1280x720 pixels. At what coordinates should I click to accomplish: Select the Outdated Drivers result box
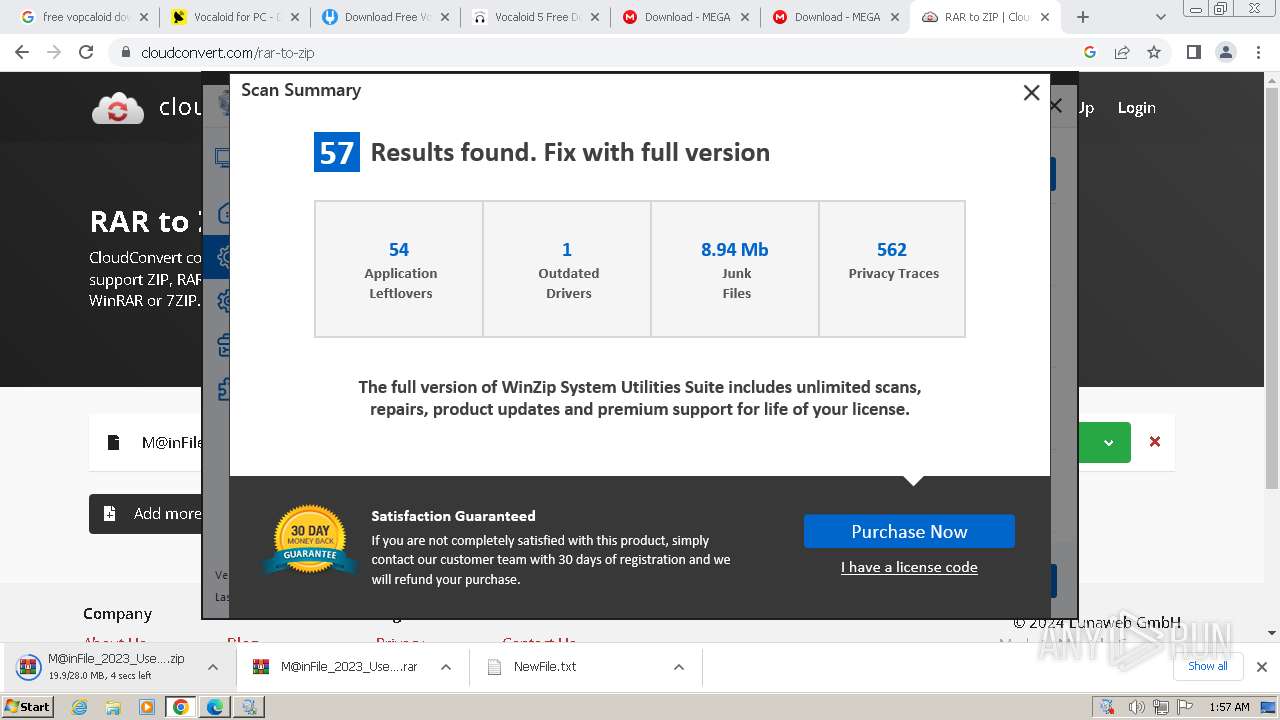coord(567,269)
